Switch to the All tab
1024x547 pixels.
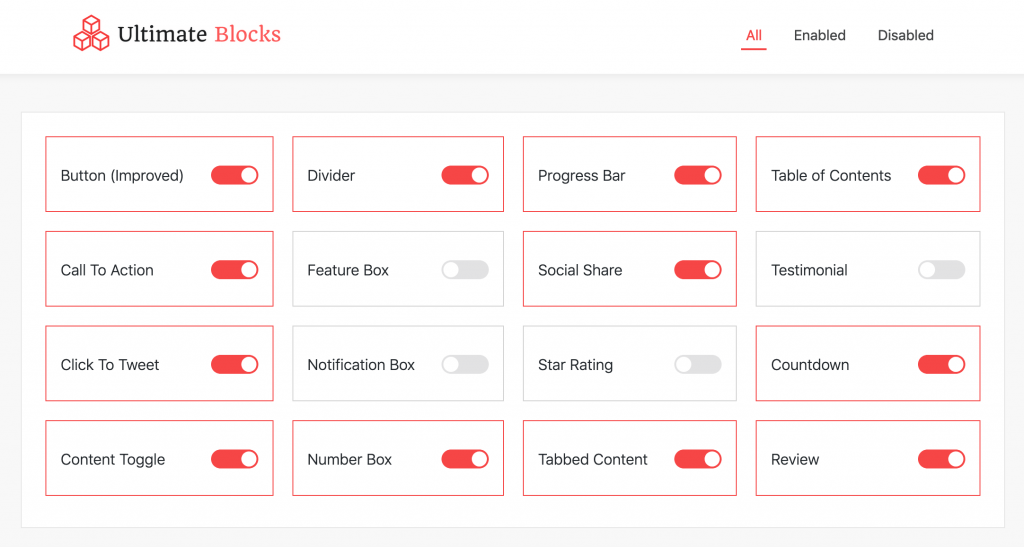(754, 35)
